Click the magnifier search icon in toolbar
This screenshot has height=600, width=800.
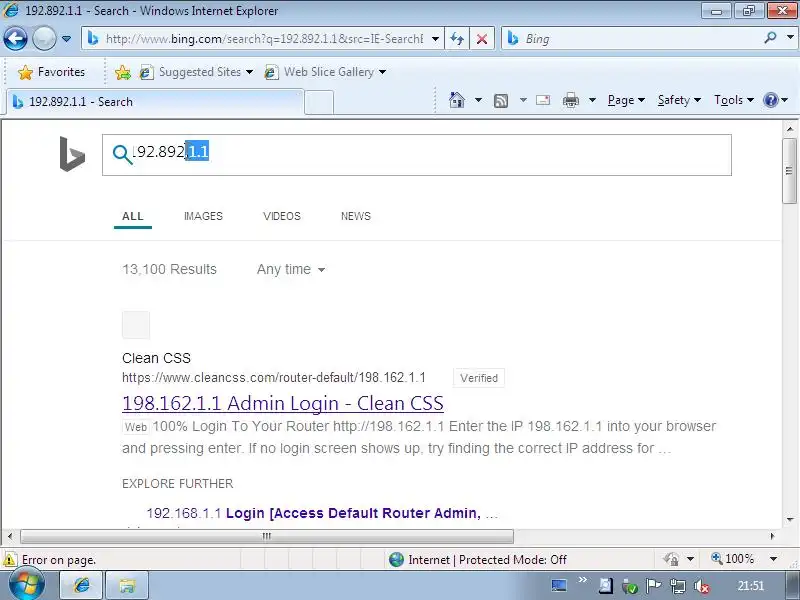pos(770,38)
